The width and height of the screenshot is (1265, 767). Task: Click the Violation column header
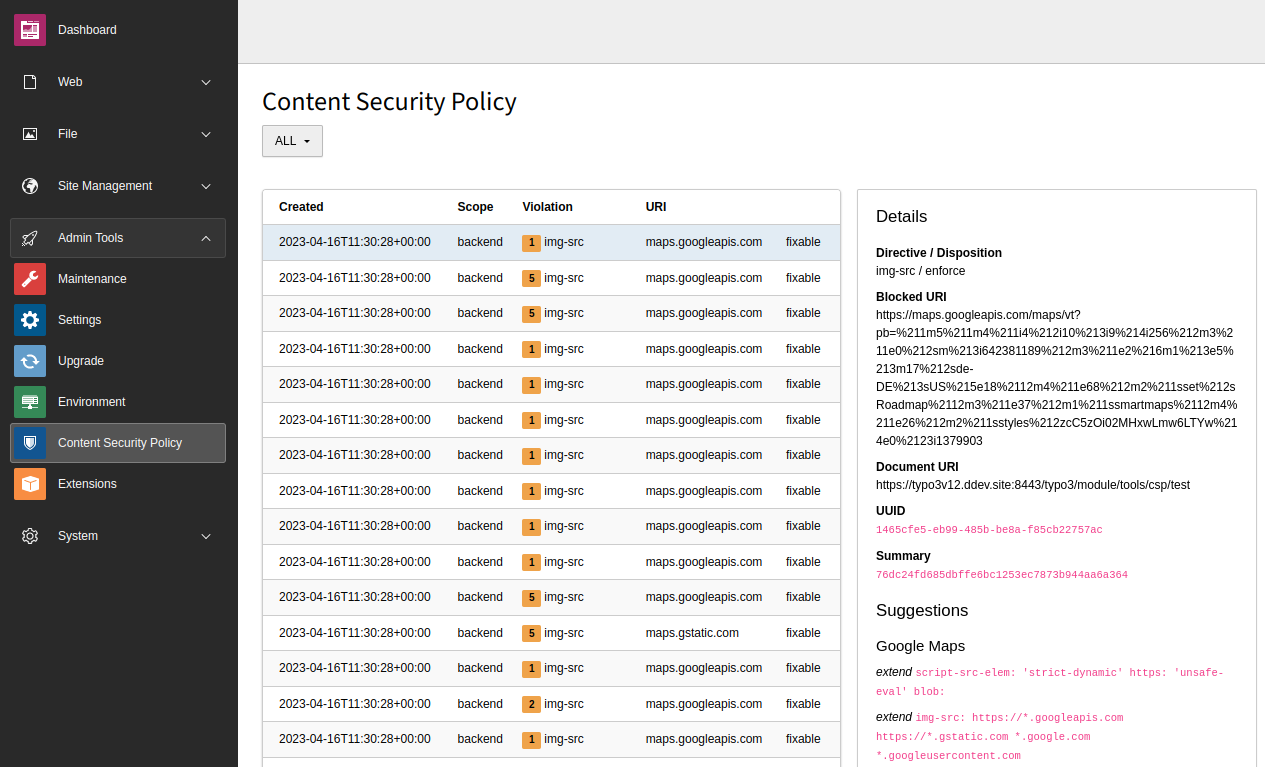(x=547, y=207)
